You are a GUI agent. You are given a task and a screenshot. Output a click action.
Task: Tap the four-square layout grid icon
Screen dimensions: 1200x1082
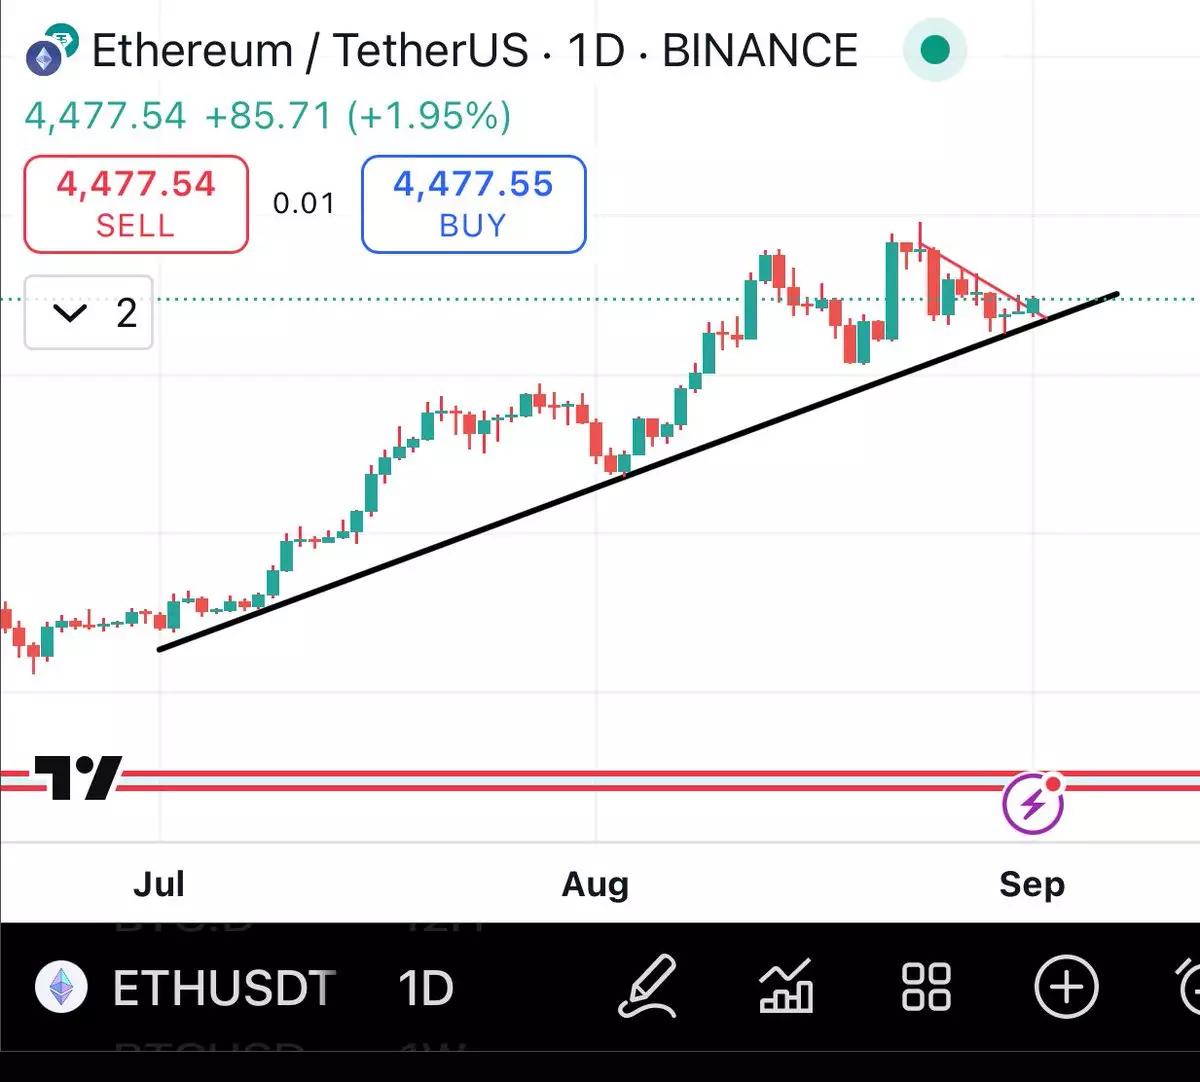(926, 987)
